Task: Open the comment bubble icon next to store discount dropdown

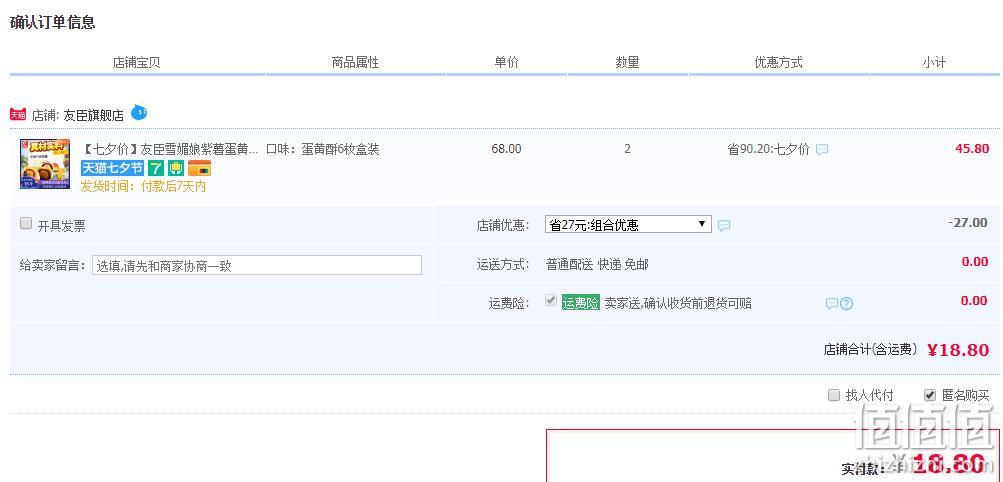Action: (x=723, y=225)
